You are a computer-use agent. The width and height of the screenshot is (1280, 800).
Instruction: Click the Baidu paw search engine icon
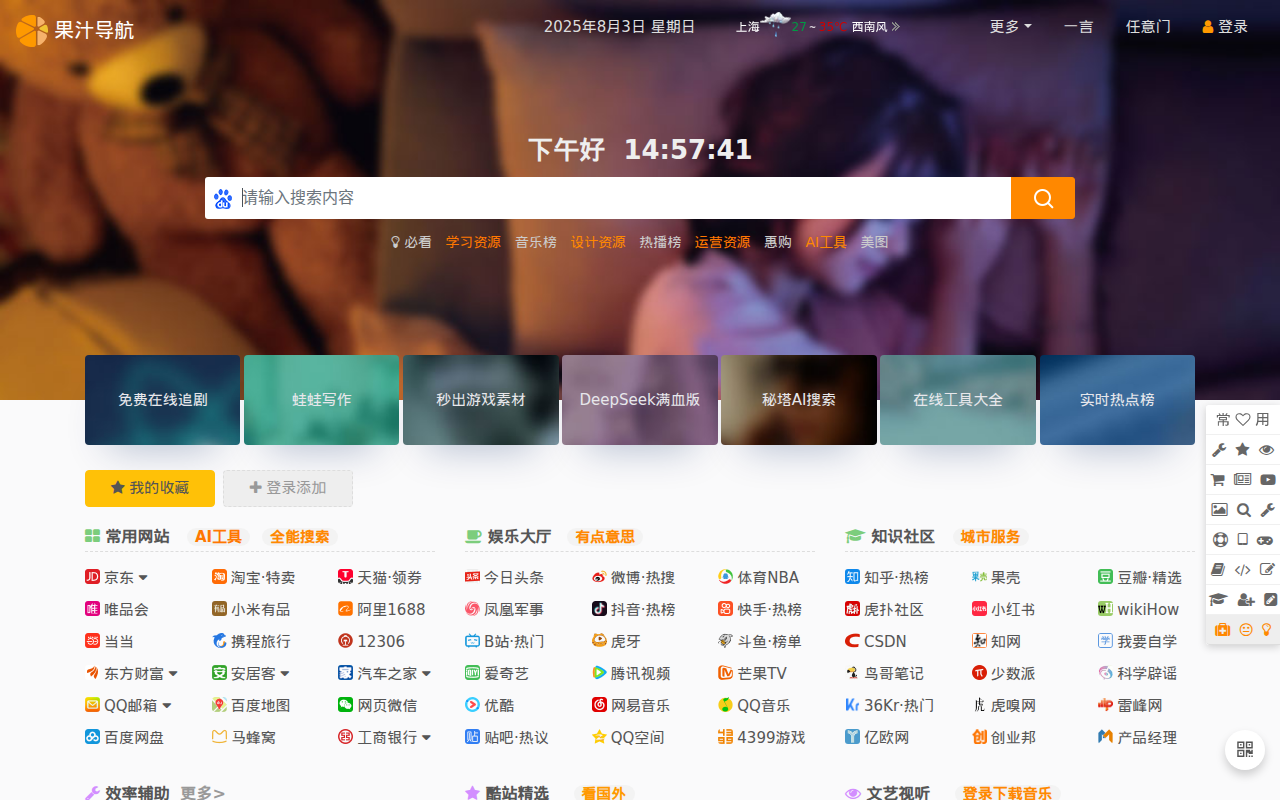[222, 198]
